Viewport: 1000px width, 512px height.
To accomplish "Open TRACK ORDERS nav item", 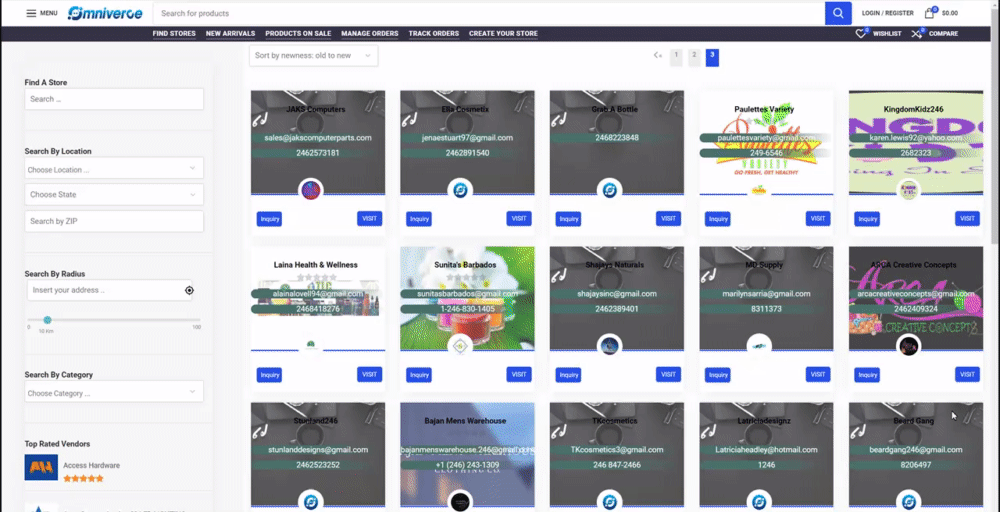I will point(434,34).
